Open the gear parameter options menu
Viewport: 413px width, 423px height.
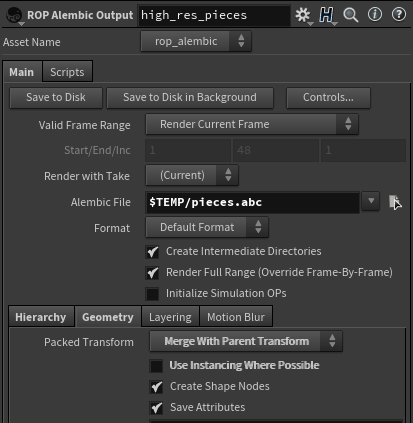[303, 15]
